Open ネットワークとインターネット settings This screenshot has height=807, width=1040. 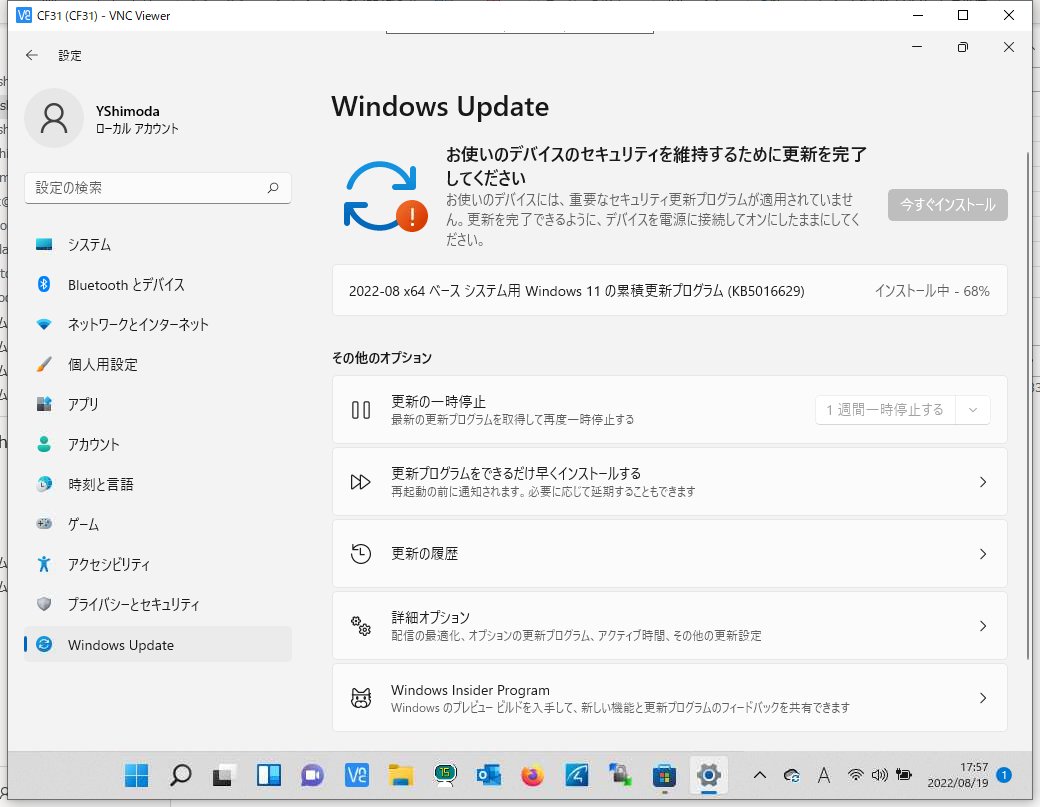click(x=158, y=325)
